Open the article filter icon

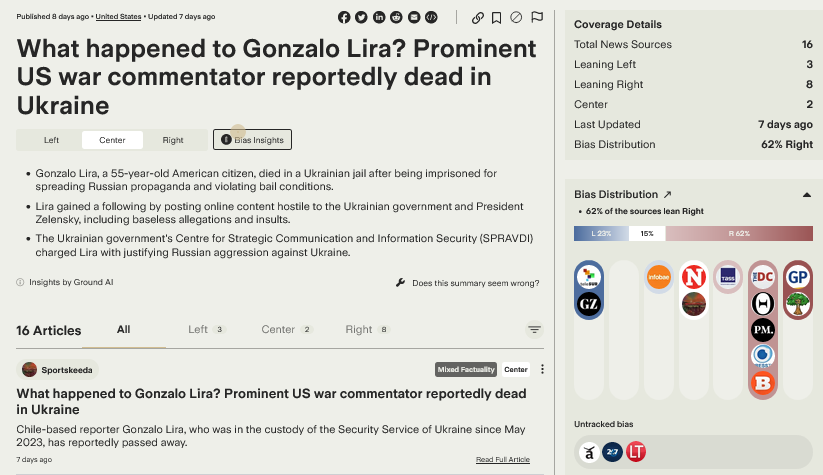click(534, 330)
